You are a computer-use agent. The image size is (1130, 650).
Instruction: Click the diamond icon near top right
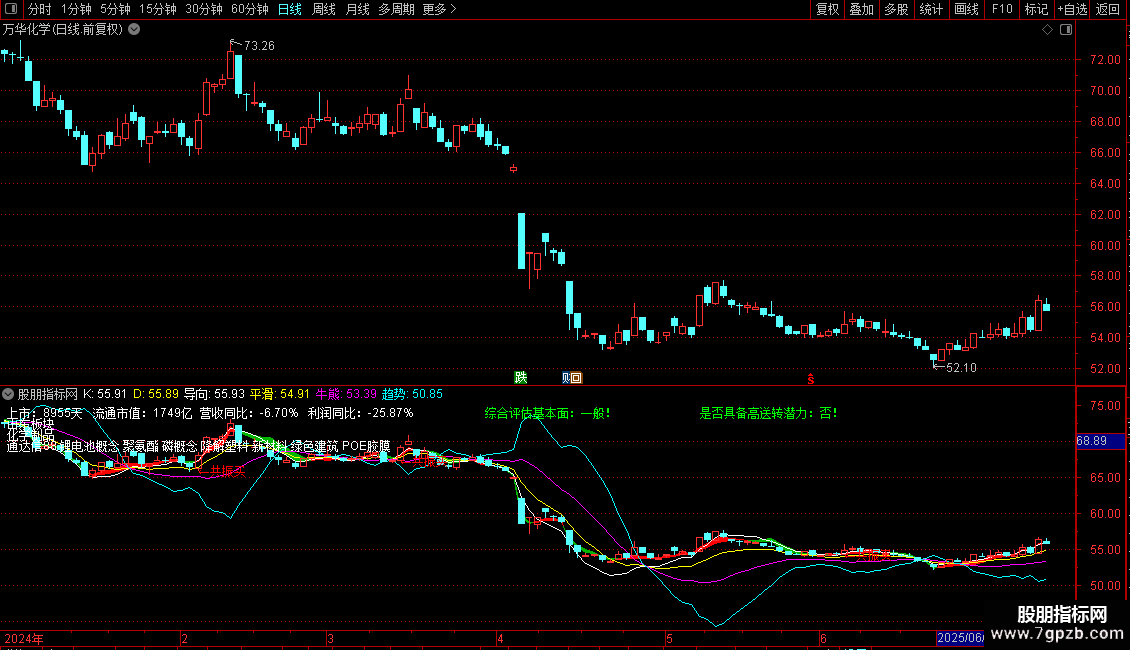(x=1047, y=30)
